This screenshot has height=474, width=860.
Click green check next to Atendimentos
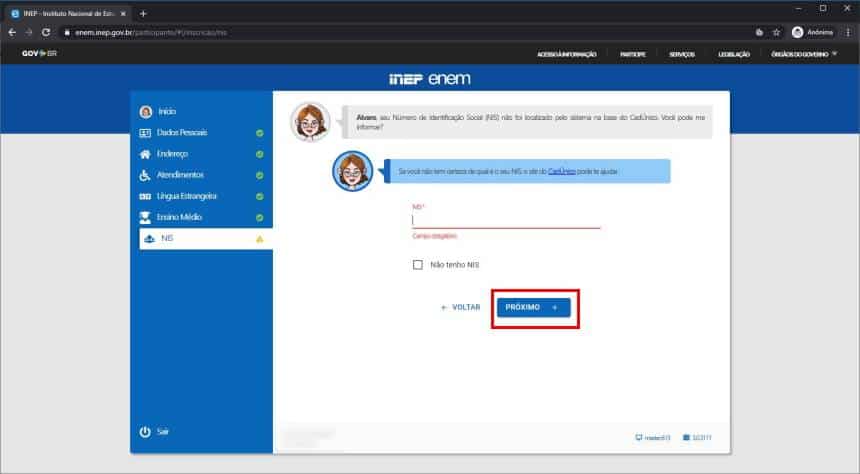(260, 176)
